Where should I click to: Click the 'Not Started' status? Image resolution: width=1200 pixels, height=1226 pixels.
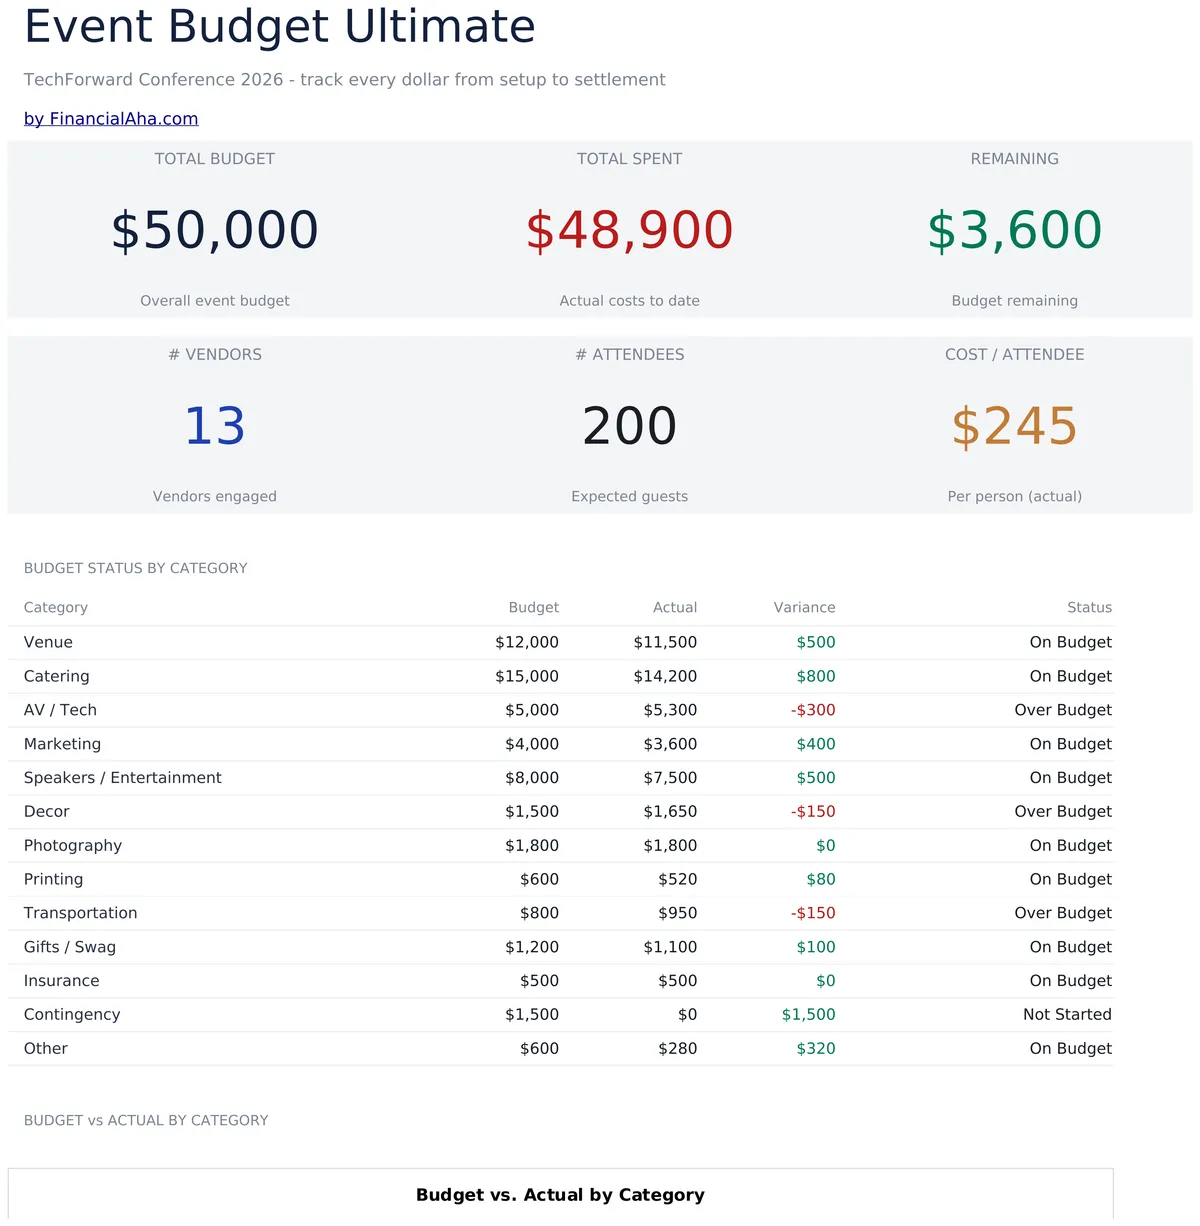(x=1068, y=1015)
